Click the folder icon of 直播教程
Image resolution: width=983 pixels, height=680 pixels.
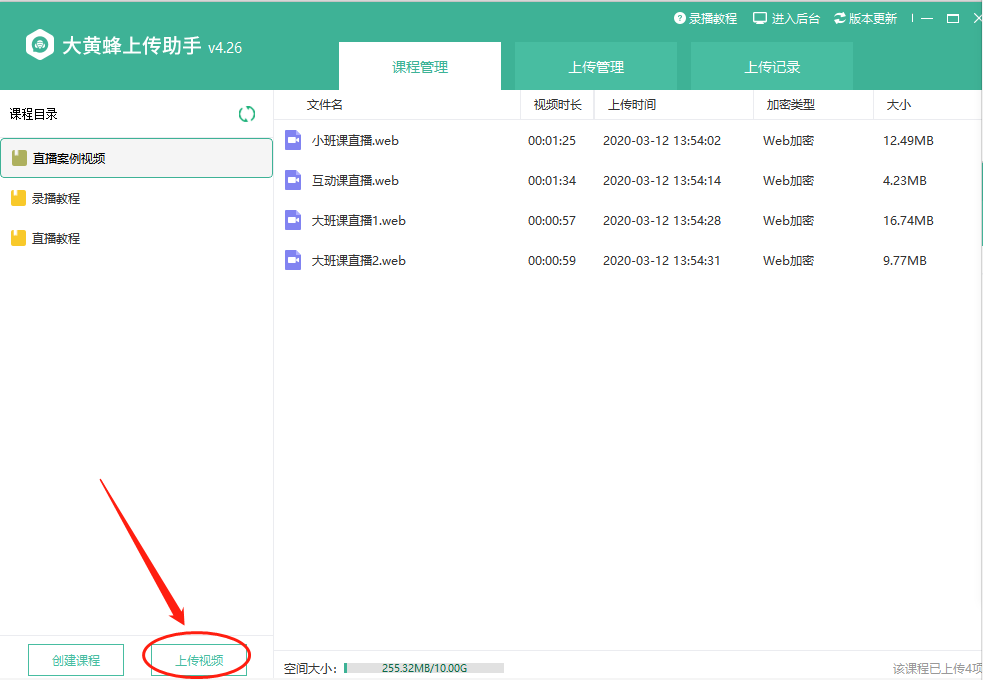18,238
